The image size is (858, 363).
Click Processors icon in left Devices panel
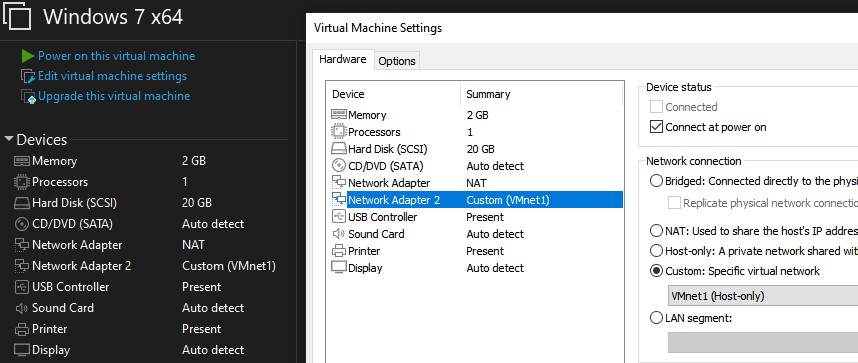pos(22,182)
